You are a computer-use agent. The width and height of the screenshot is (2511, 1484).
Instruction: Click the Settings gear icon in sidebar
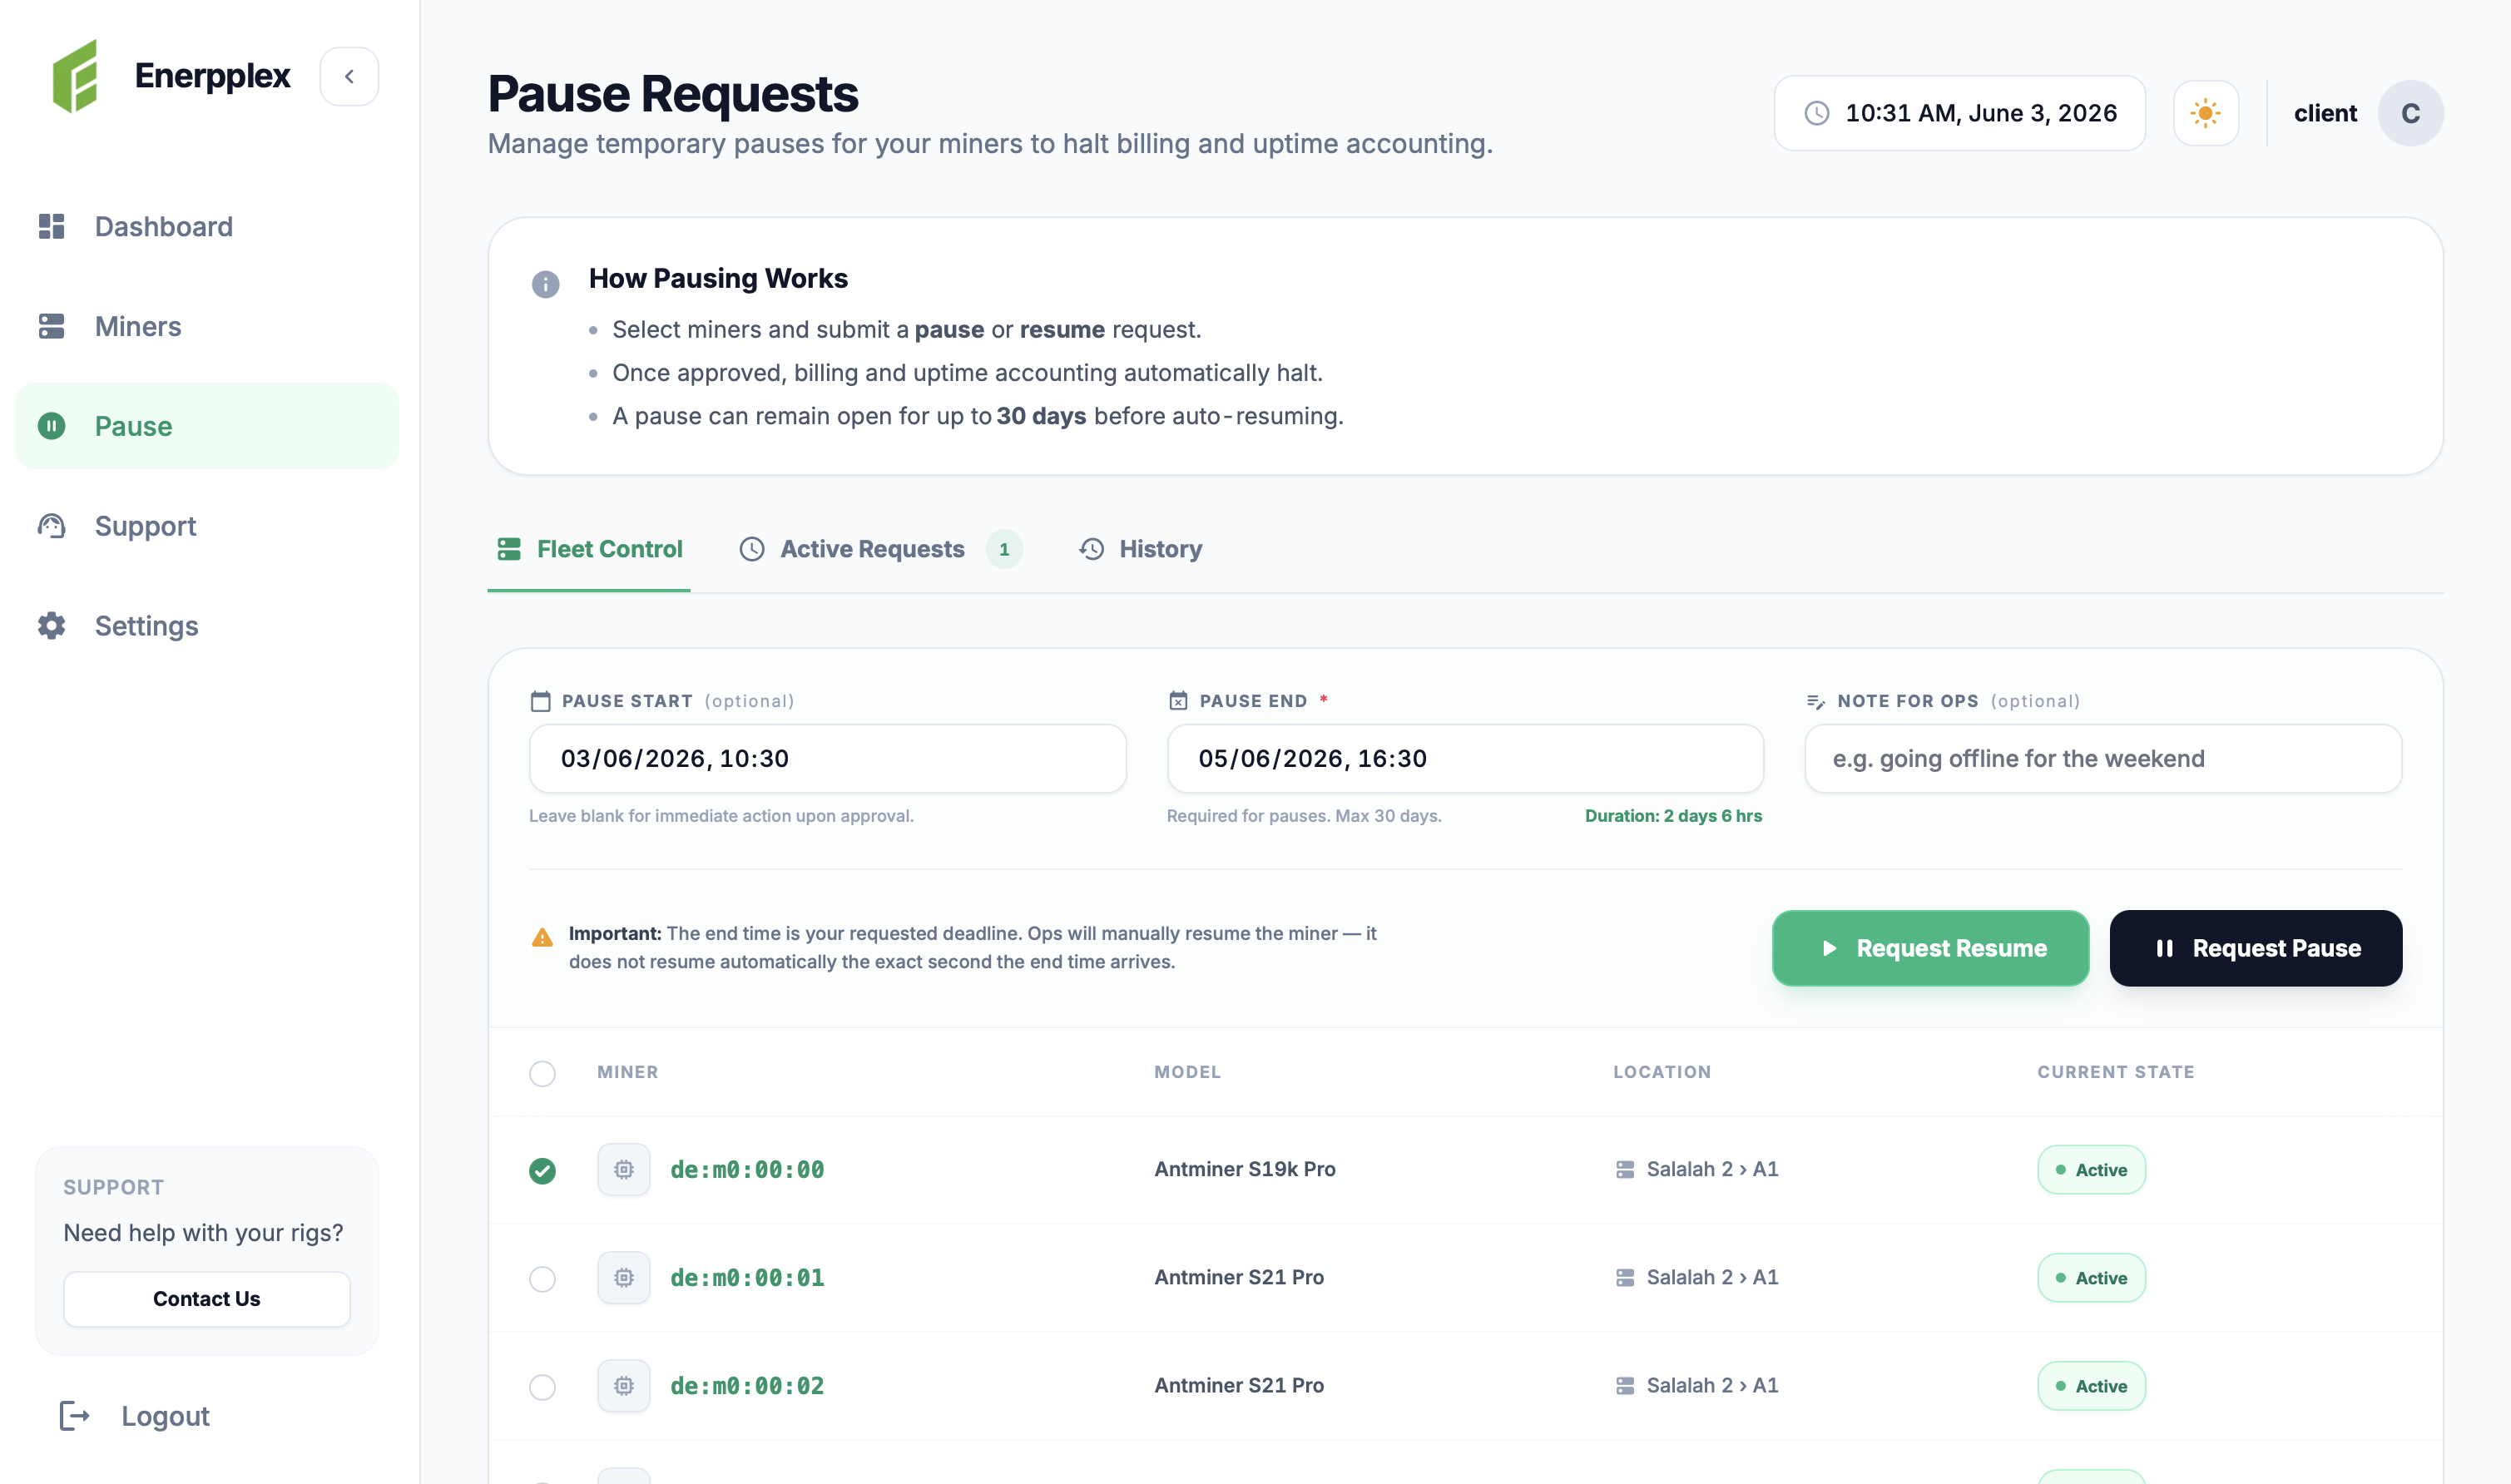click(51, 626)
